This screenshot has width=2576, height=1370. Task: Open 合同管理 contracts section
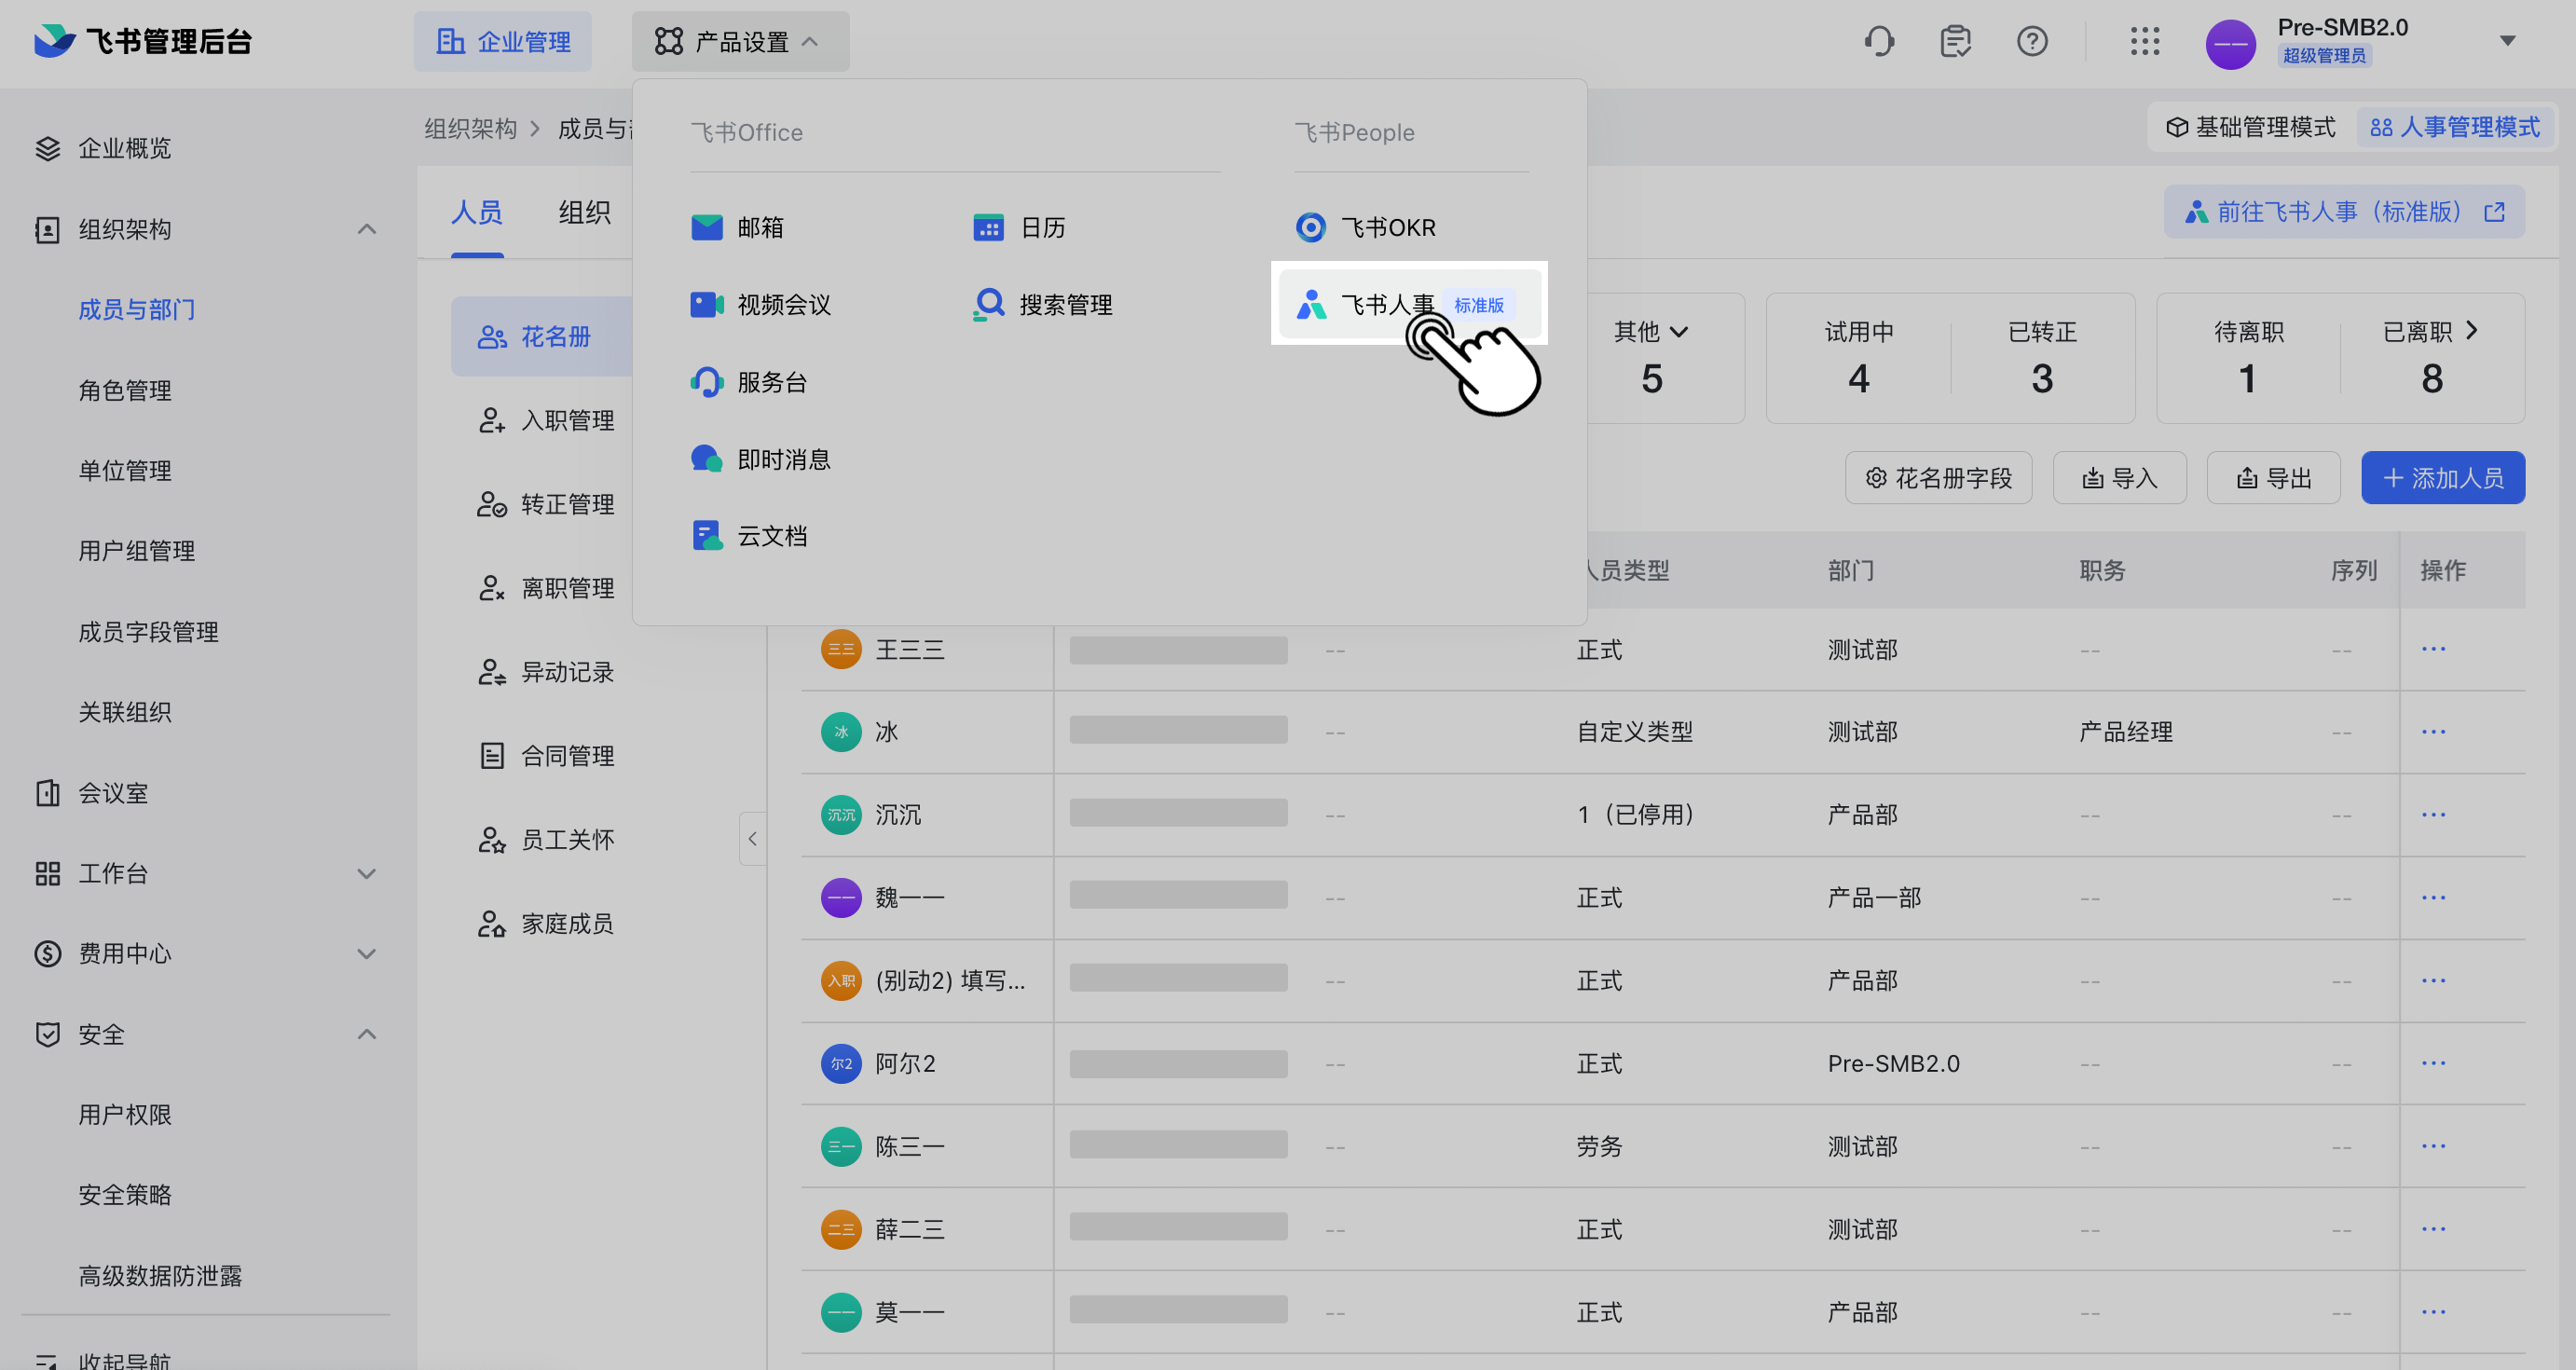[x=546, y=756]
